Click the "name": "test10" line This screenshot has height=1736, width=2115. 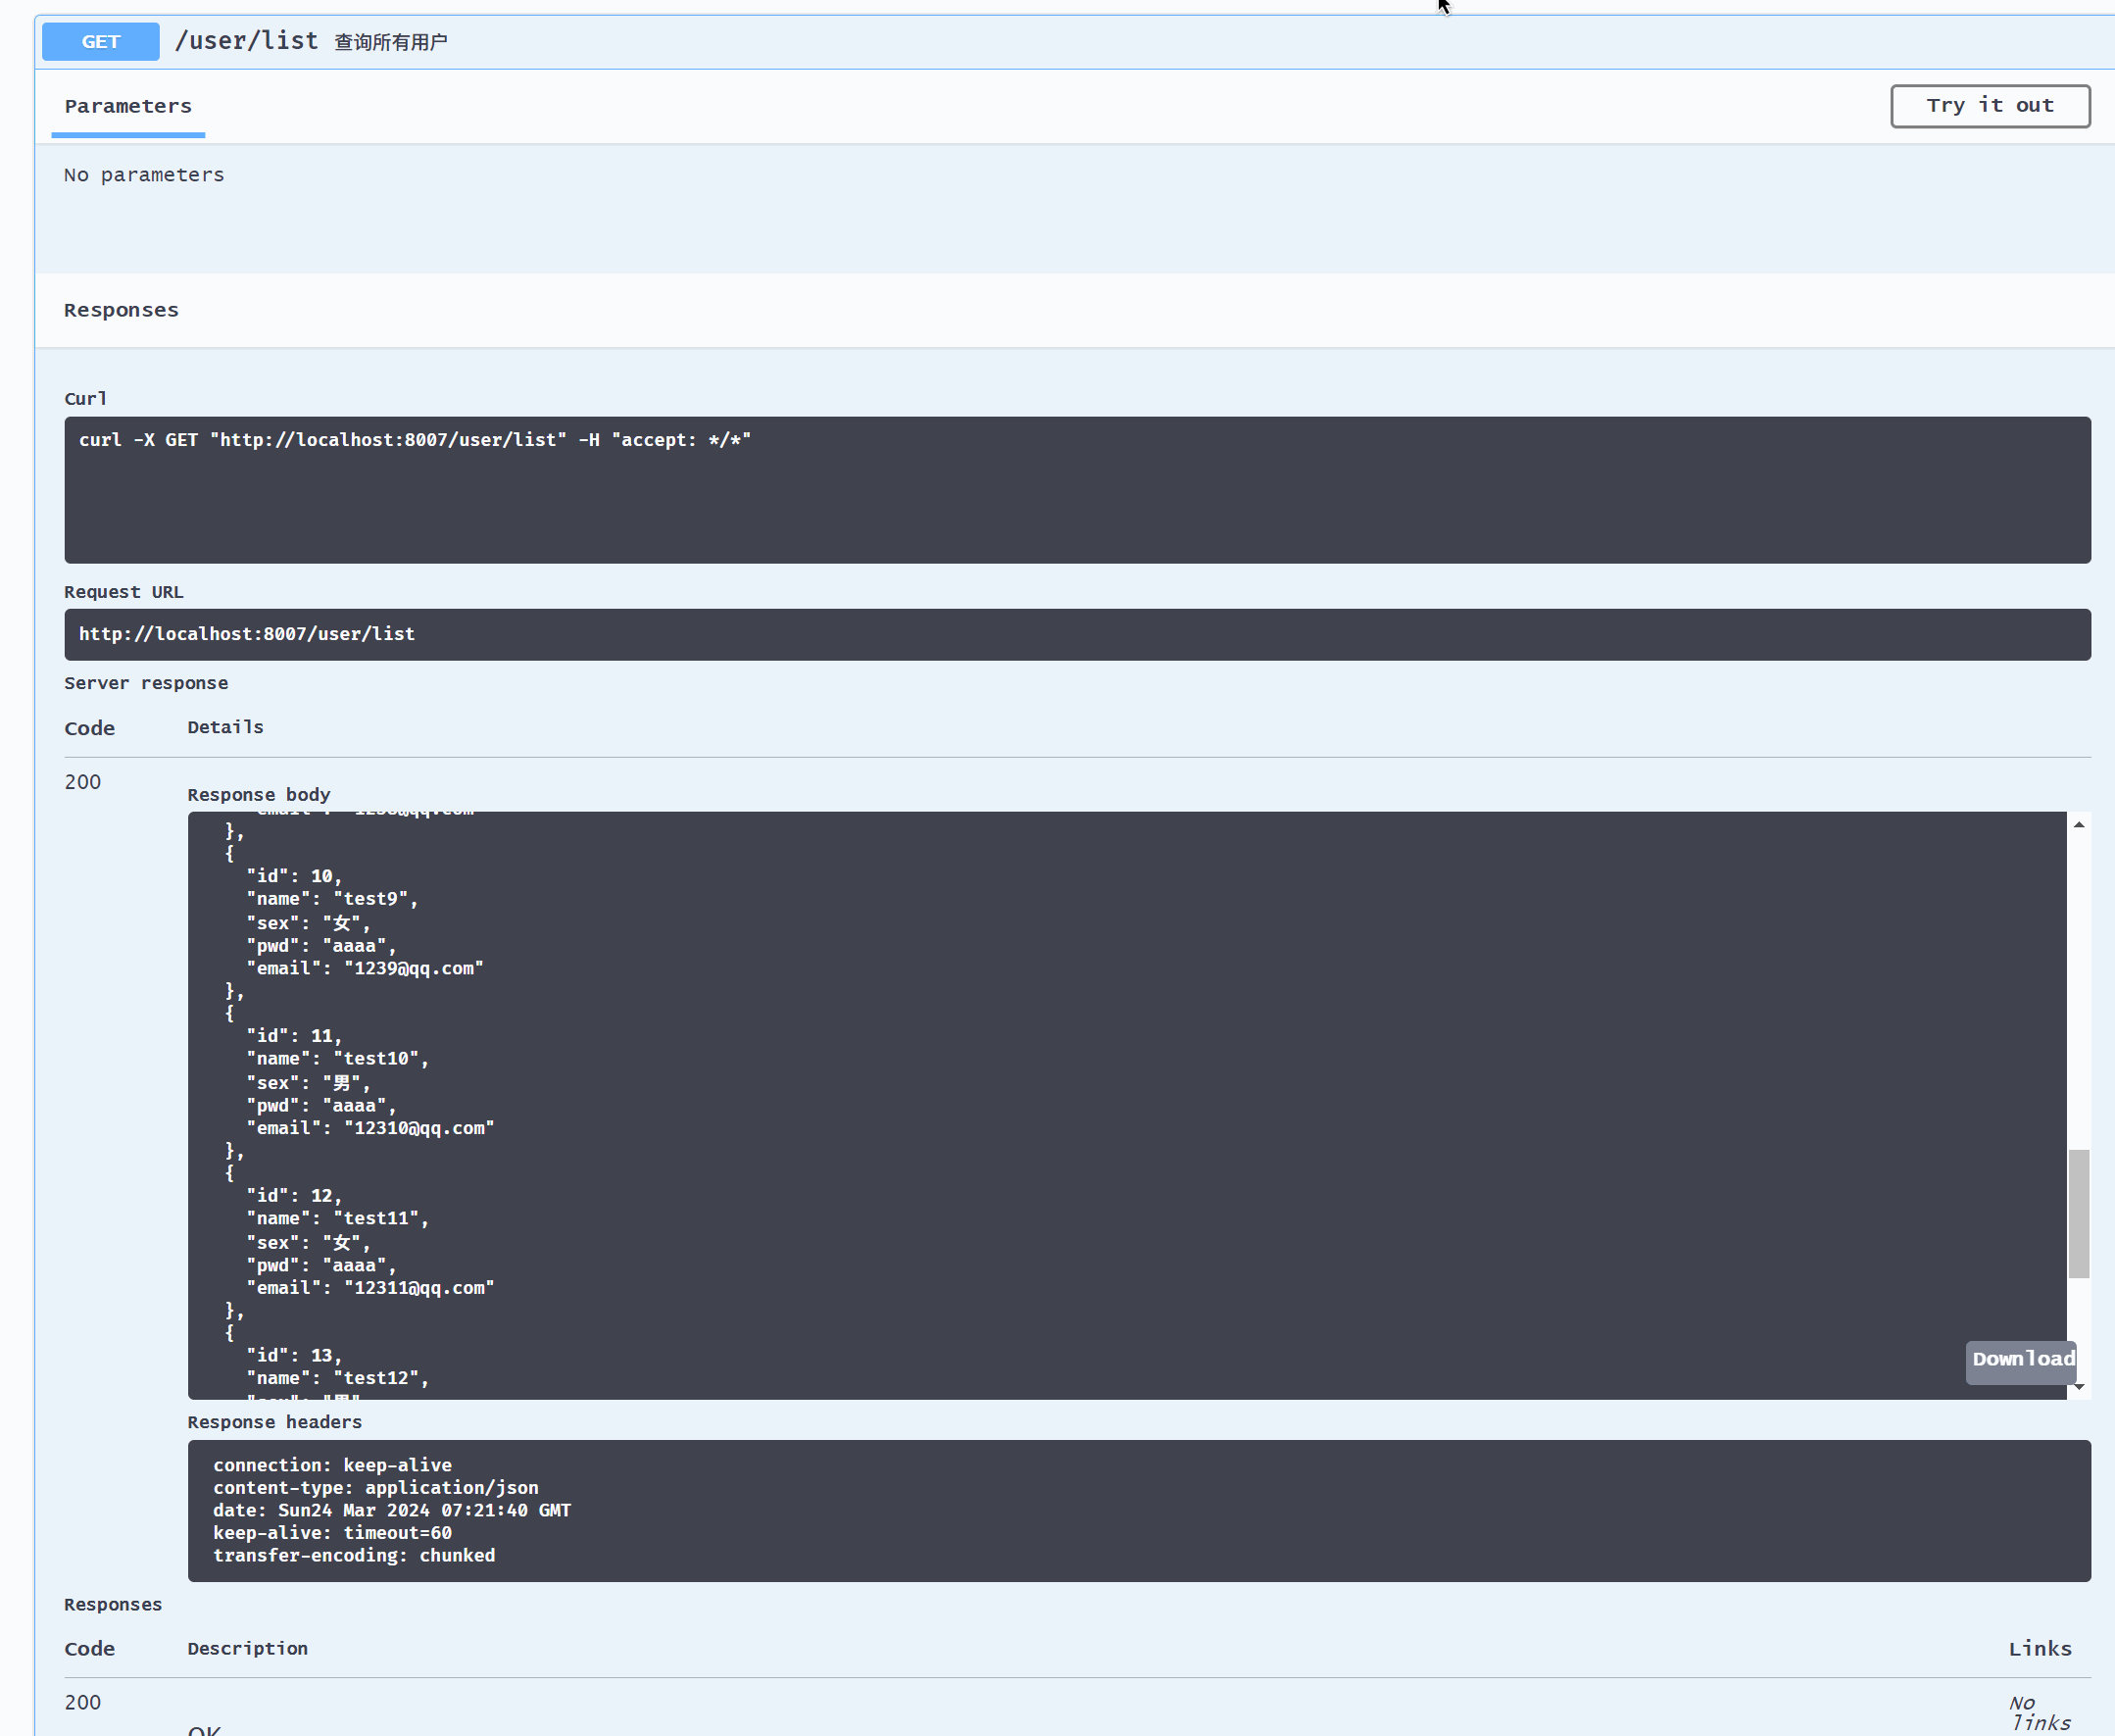pos(337,1058)
